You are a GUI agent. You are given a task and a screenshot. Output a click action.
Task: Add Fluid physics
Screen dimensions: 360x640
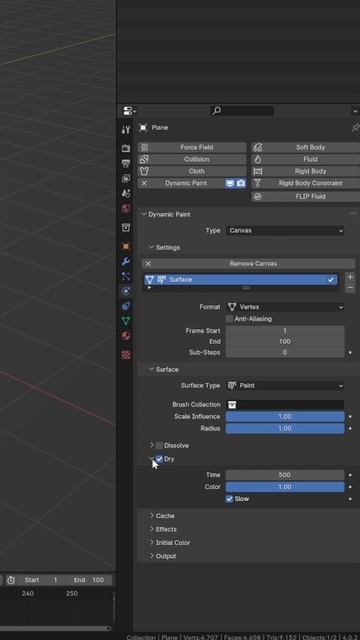[306, 159]
